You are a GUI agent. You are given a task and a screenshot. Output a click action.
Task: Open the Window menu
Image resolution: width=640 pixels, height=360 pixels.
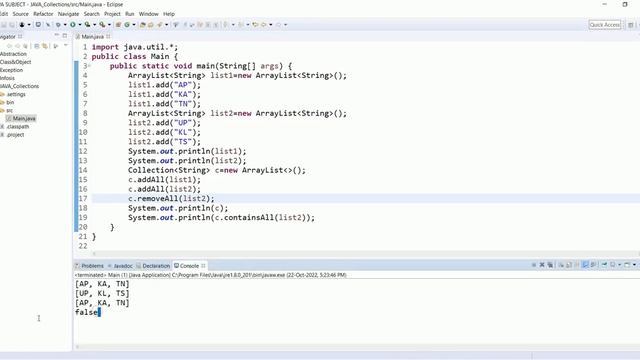pos(149,14)
